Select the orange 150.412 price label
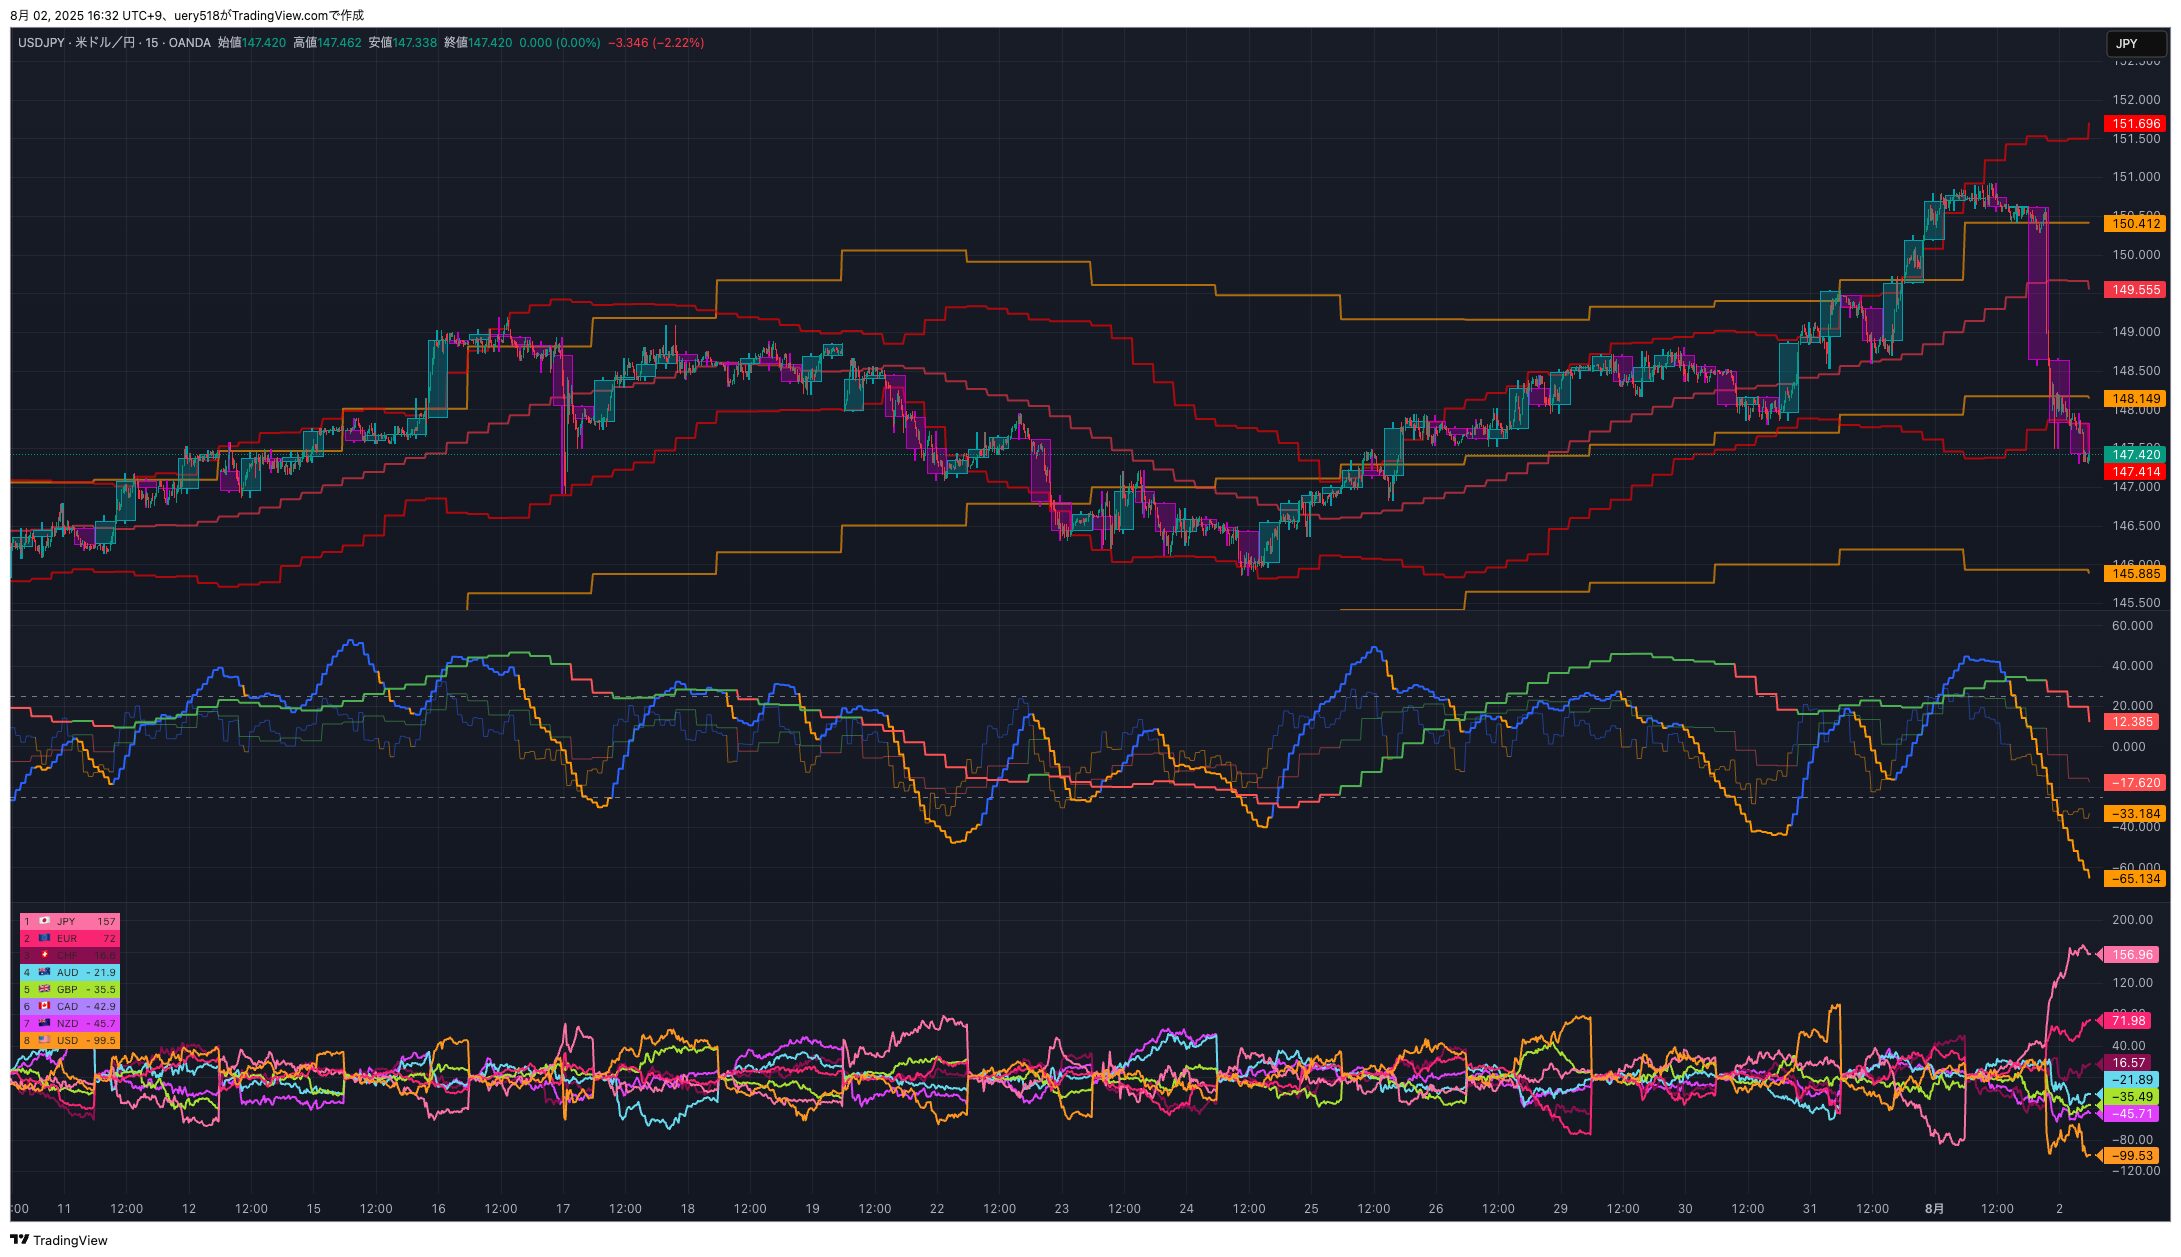This screenshot has height=1257, width=2181. [2135, 224]
